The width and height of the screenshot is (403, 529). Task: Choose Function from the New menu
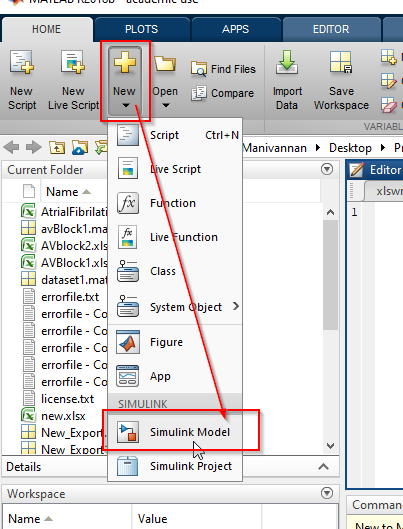(175, 203)
